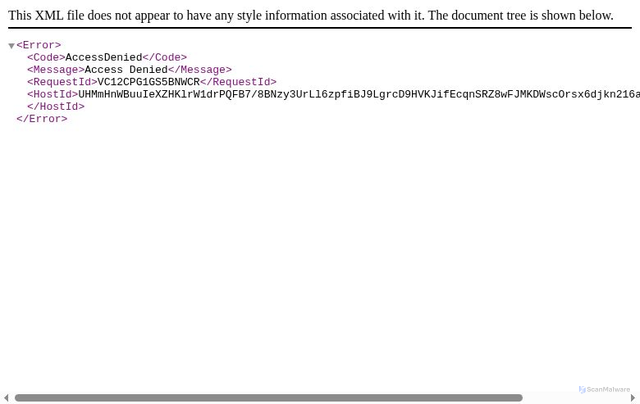Click the 'This XML file does not appear' notice
This screenshot has height=404, width=640.
pyautogui.click(x=311, y=16)
